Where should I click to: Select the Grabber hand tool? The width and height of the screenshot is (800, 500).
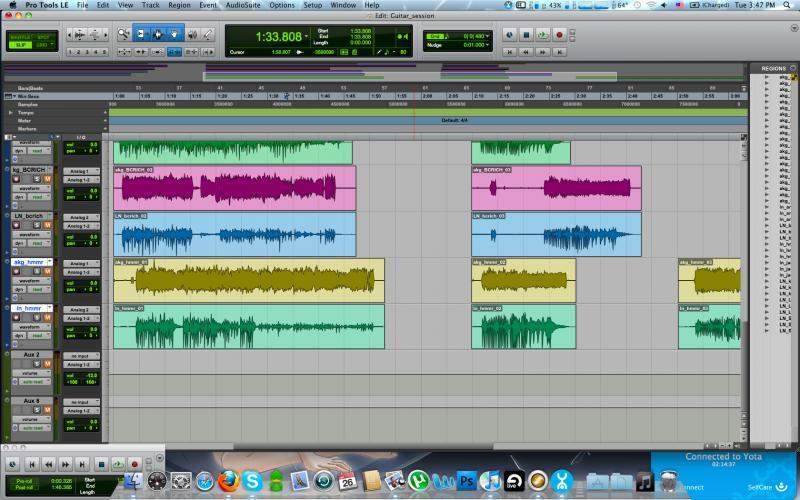click(x=174, y=34)
